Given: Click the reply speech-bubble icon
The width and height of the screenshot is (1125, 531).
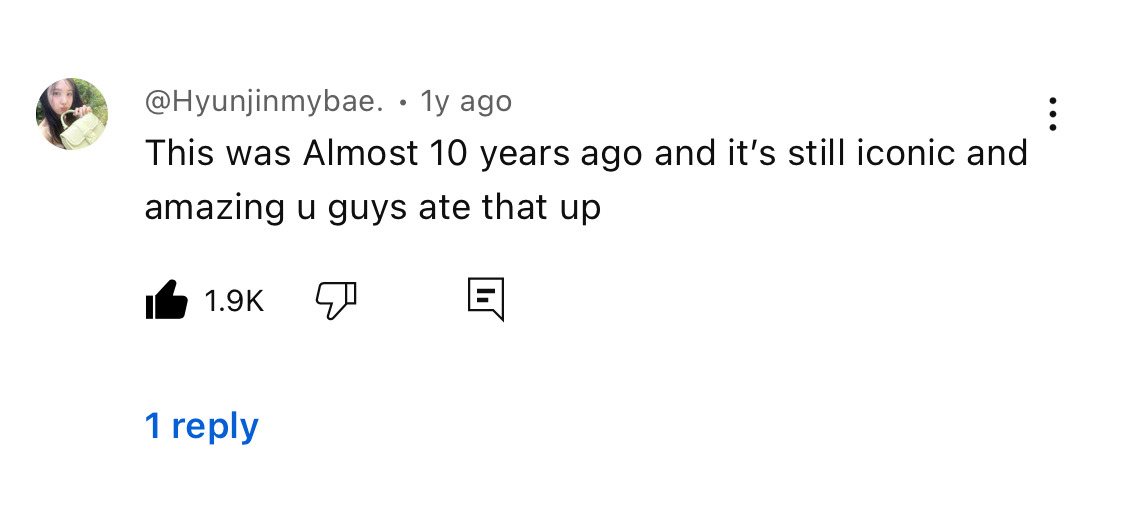Looking at the screenshot, I should coord(486,299).
